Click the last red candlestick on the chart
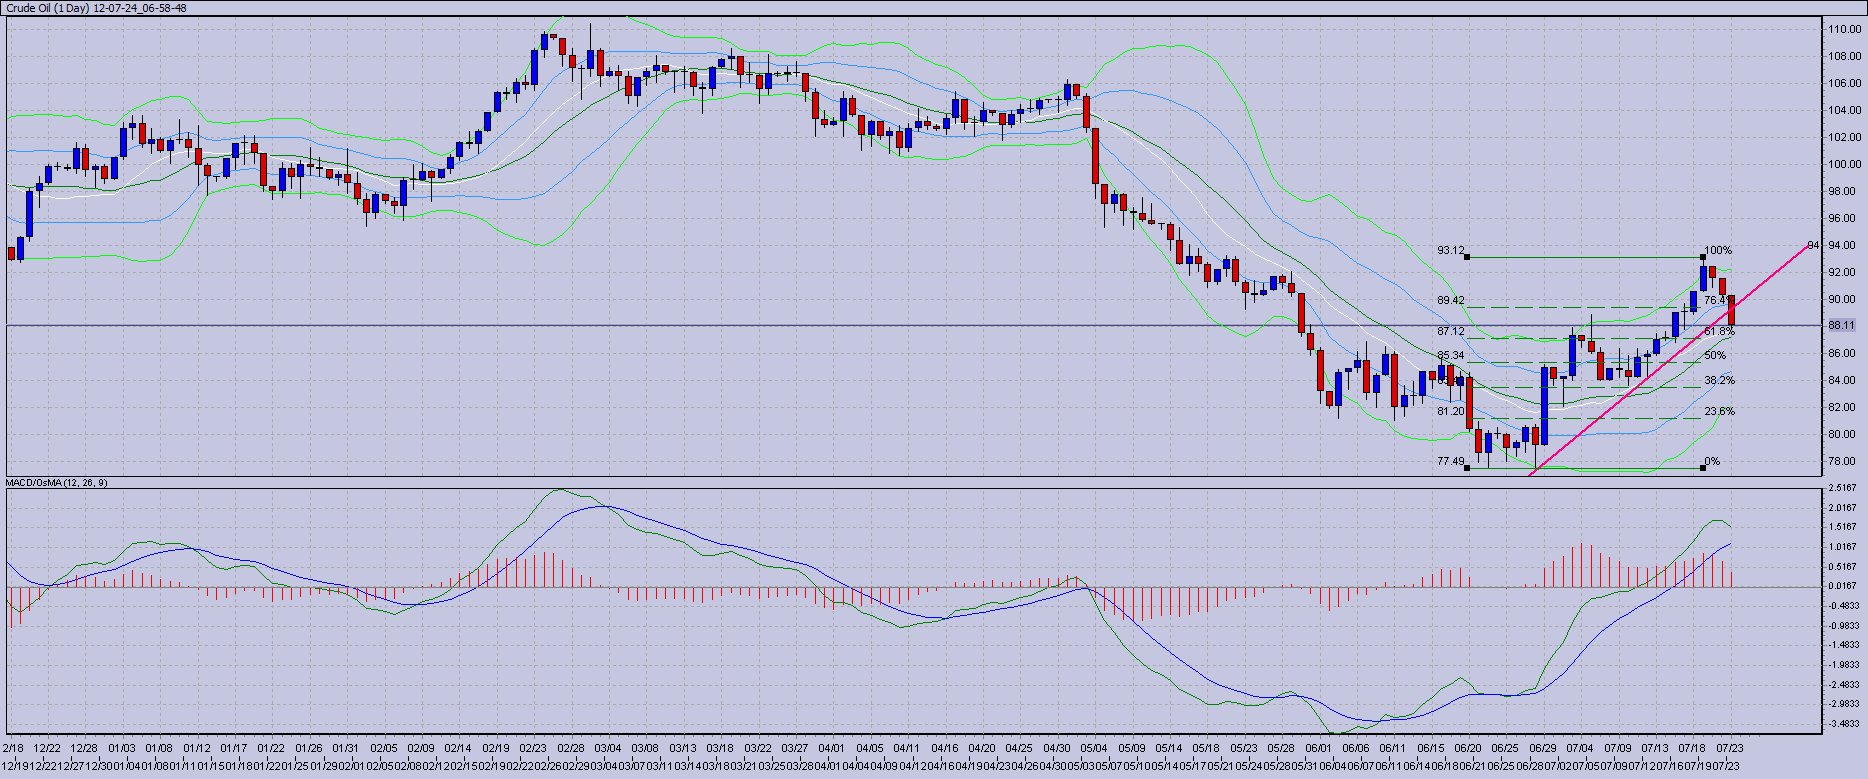The height and width of the screenshot is (779, 1868). tap(1731, 310)
